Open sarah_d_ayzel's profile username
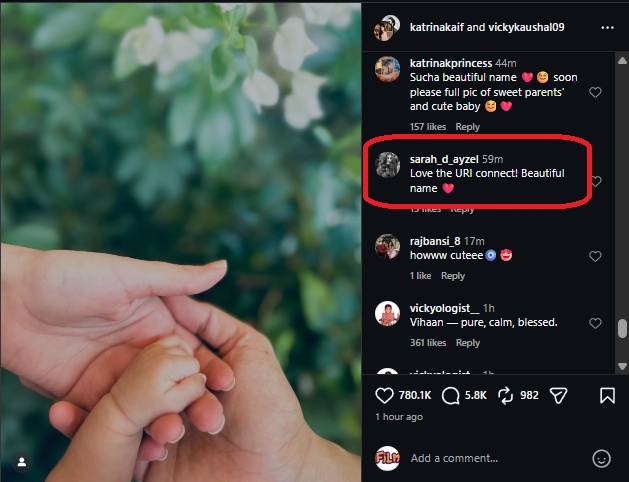Viewport: 629px width, 482px height. coord(444,159)
